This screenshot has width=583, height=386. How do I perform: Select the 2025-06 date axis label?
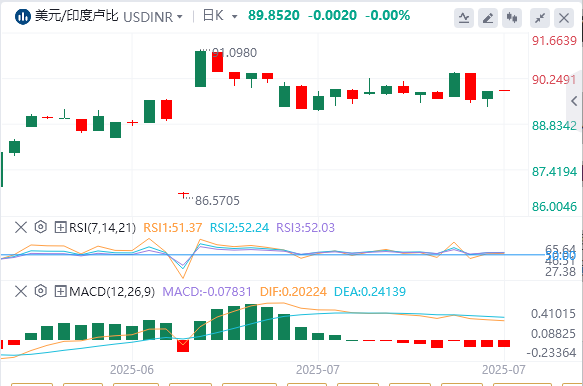(x=132, y=370)
